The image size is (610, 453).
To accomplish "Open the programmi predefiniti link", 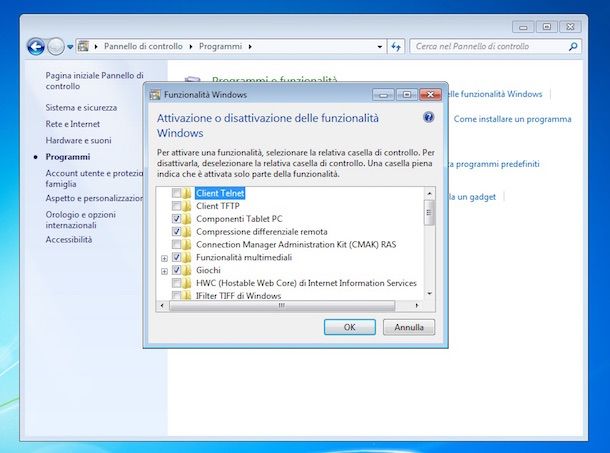I will point(494,164).
